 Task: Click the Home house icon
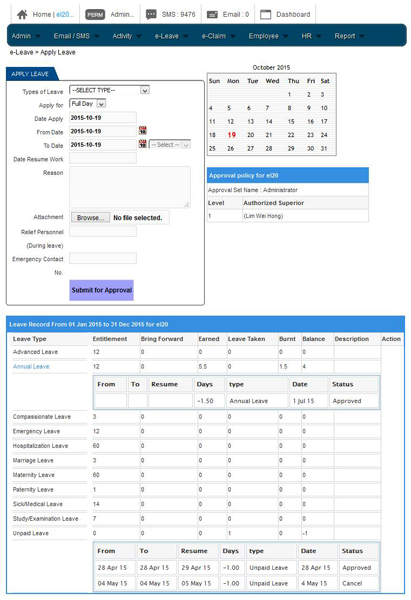pos(22,15)
